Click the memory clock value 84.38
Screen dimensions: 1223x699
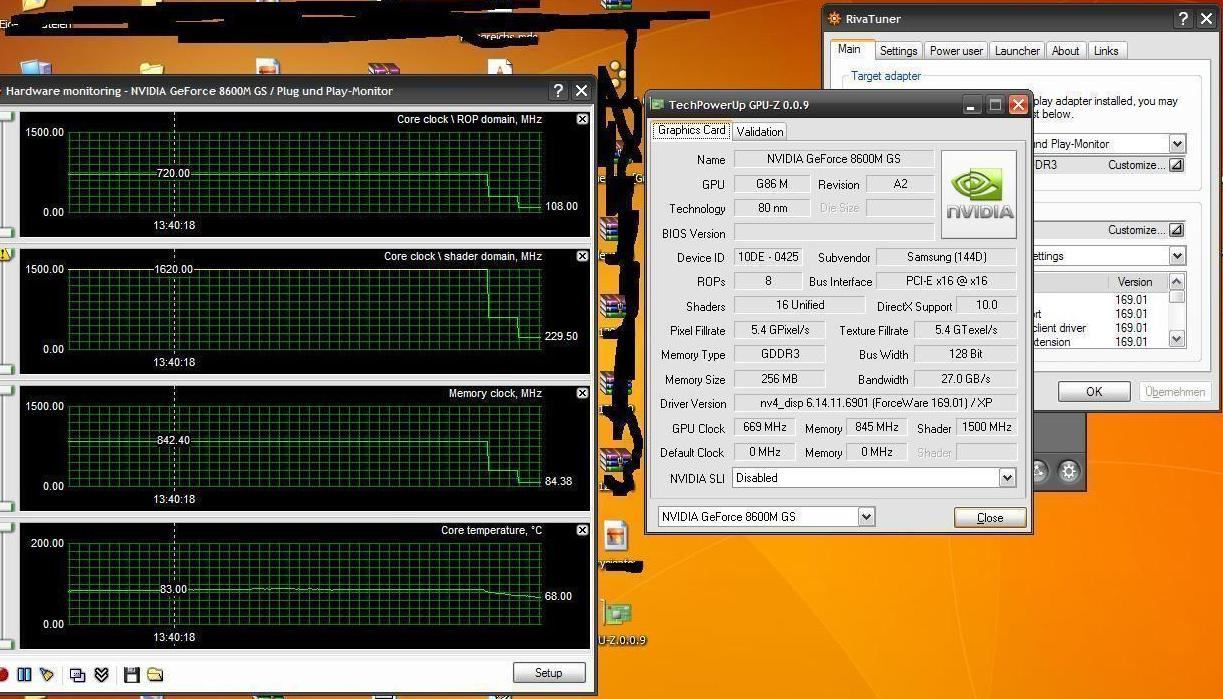(x=559, y=481)
